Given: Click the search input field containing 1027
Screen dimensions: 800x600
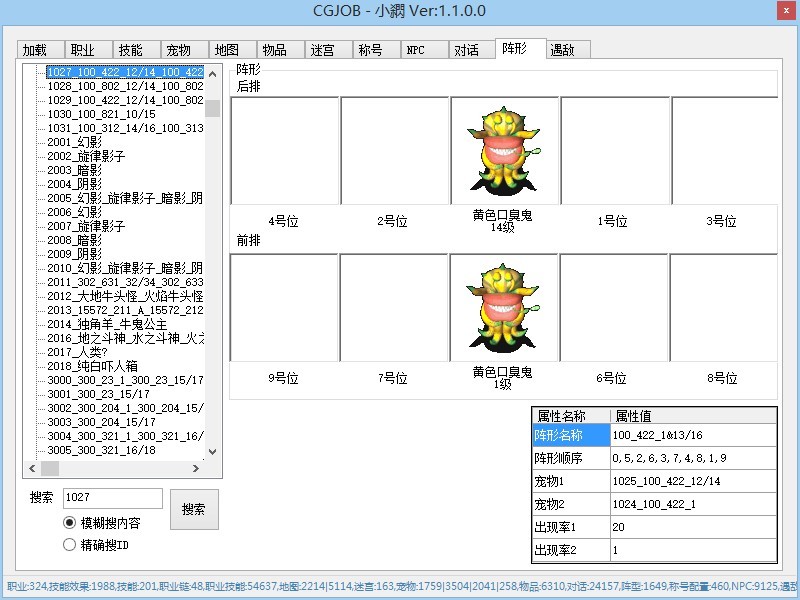Looking at the screenshot, I should 111,498.
